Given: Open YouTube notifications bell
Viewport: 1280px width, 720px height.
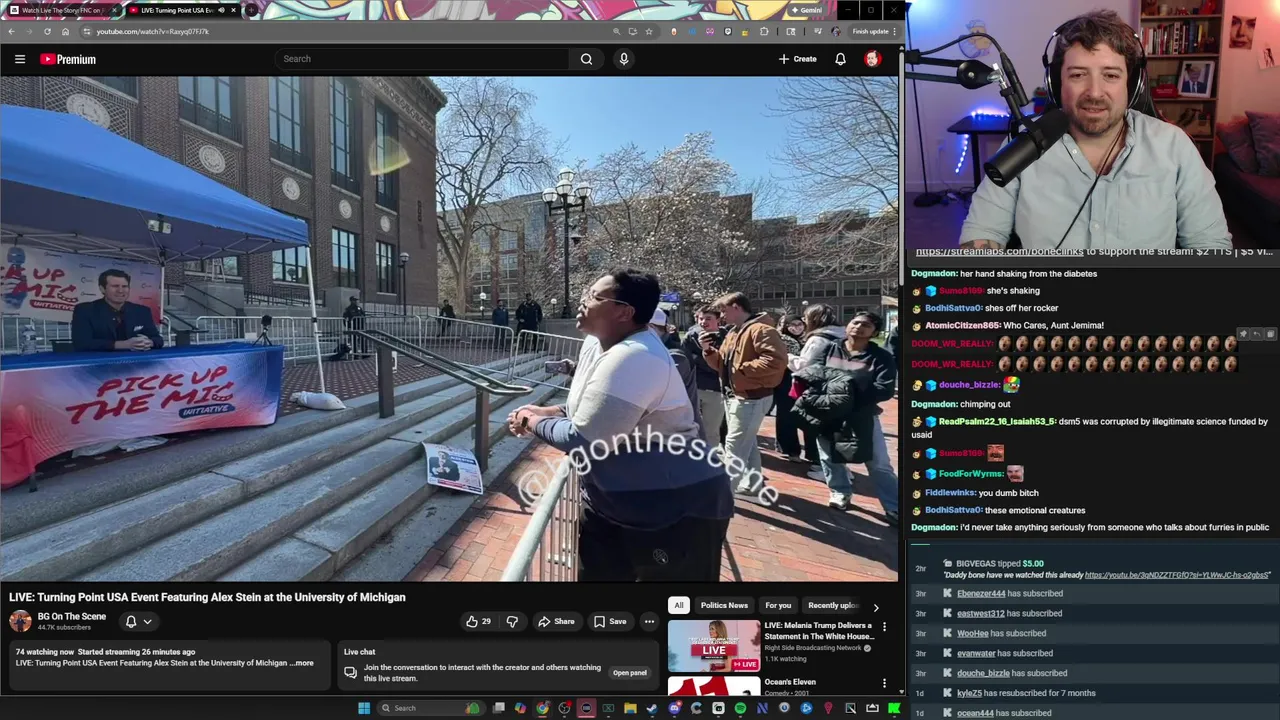Looking at the screenshot, I should tap(840, 59).
